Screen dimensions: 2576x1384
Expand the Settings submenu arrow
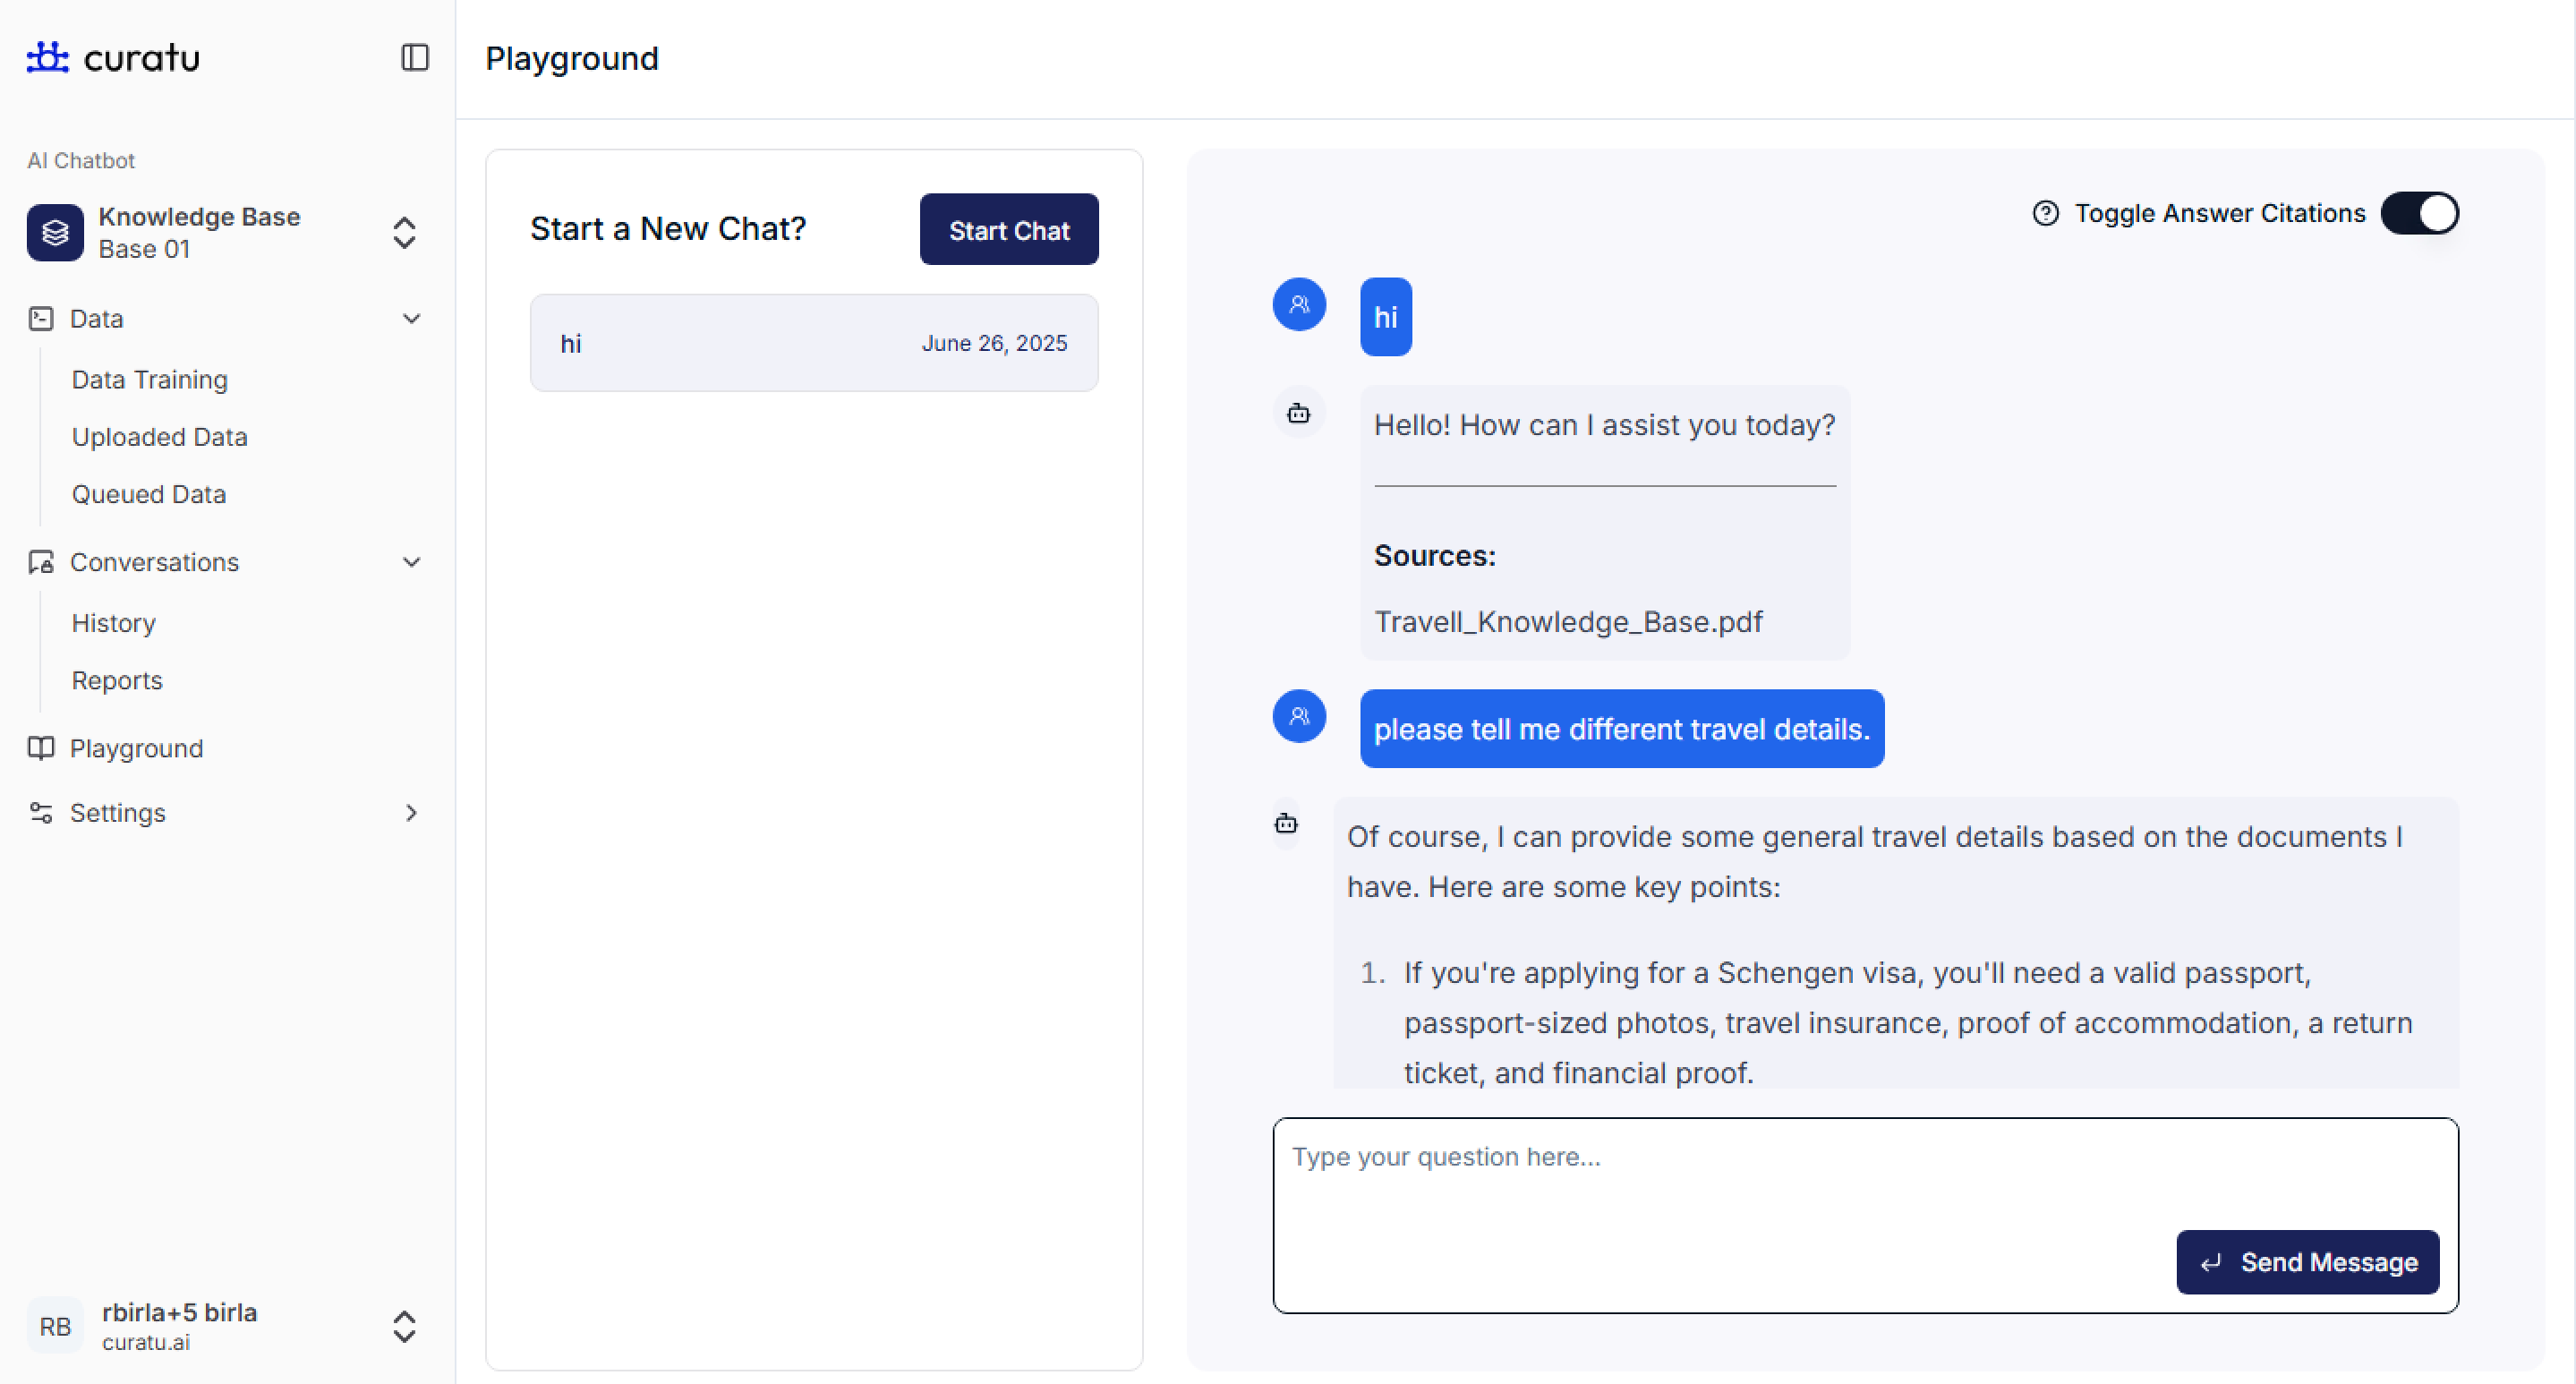pos(411,813)
